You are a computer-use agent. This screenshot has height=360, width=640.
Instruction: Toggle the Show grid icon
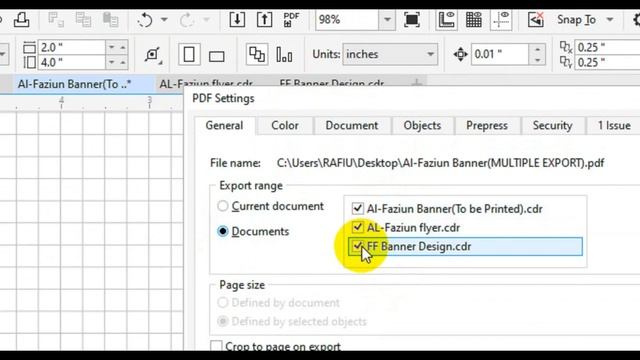(473, 20)
